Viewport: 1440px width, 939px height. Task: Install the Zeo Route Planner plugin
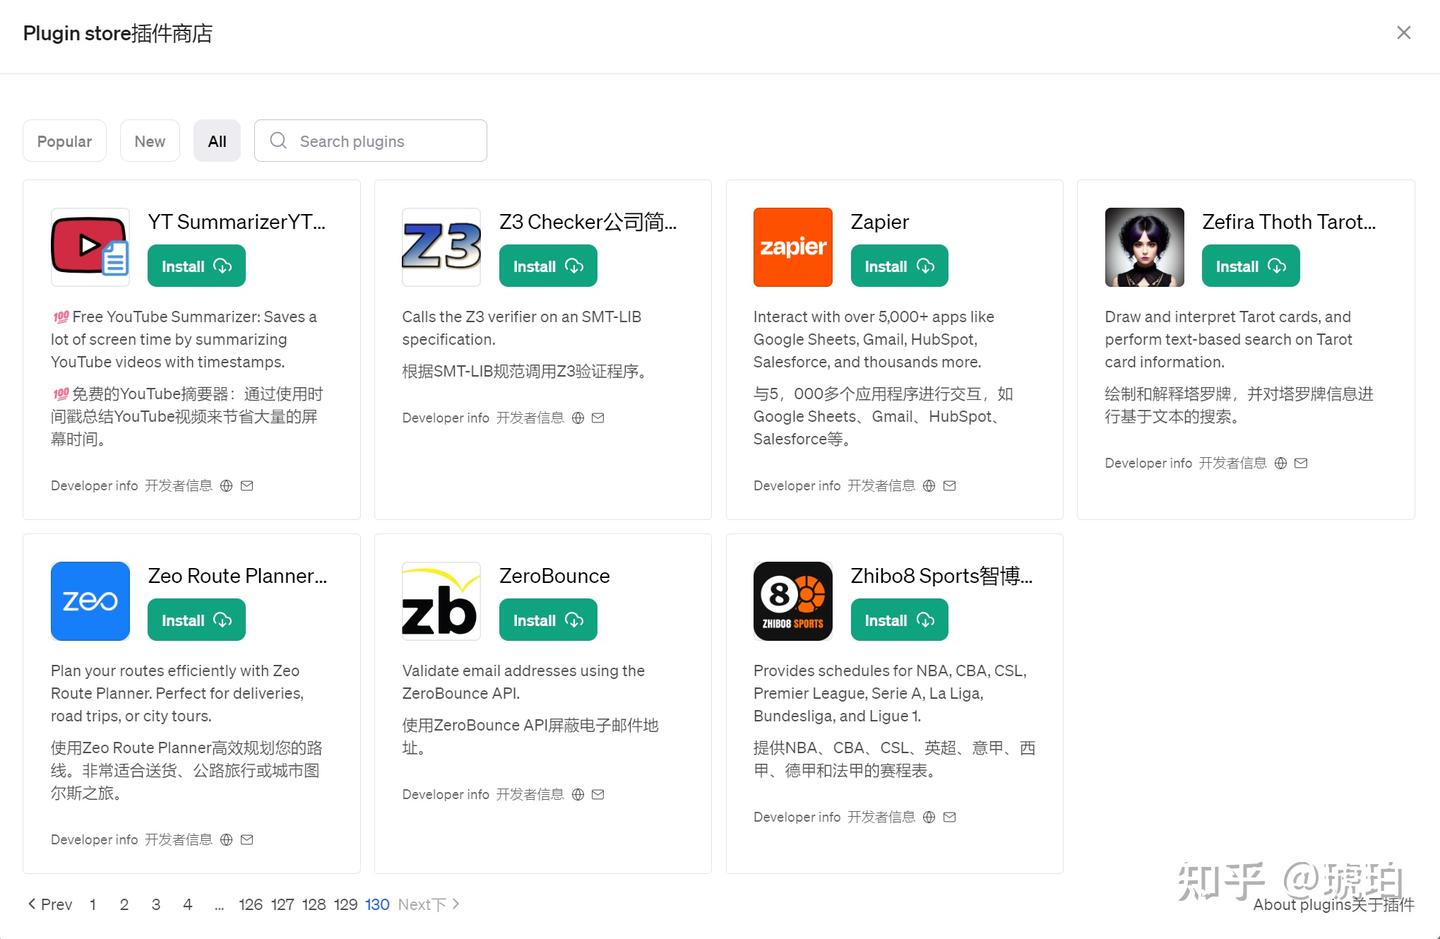(196, 620)
